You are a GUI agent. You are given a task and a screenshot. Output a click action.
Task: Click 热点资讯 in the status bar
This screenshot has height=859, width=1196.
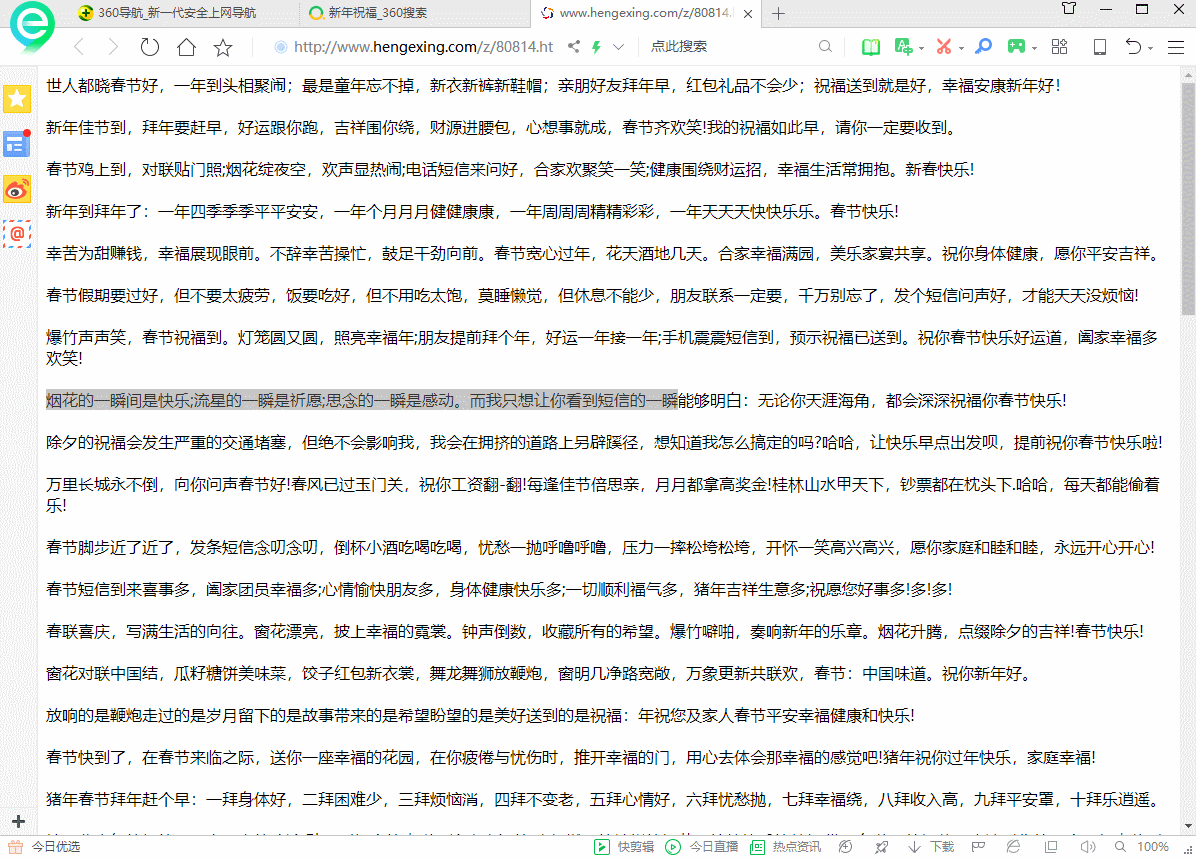[x=790, y=847]
